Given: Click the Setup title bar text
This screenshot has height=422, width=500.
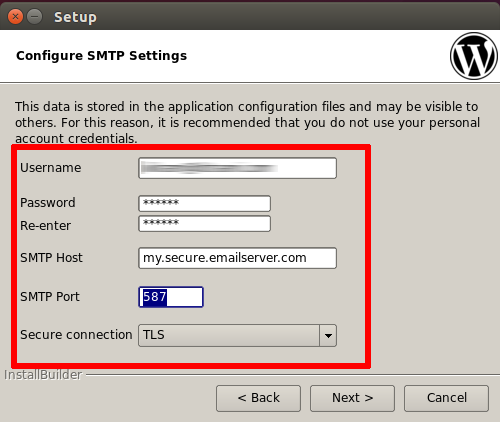Looking at the screenshot, I should pos(75,17).
